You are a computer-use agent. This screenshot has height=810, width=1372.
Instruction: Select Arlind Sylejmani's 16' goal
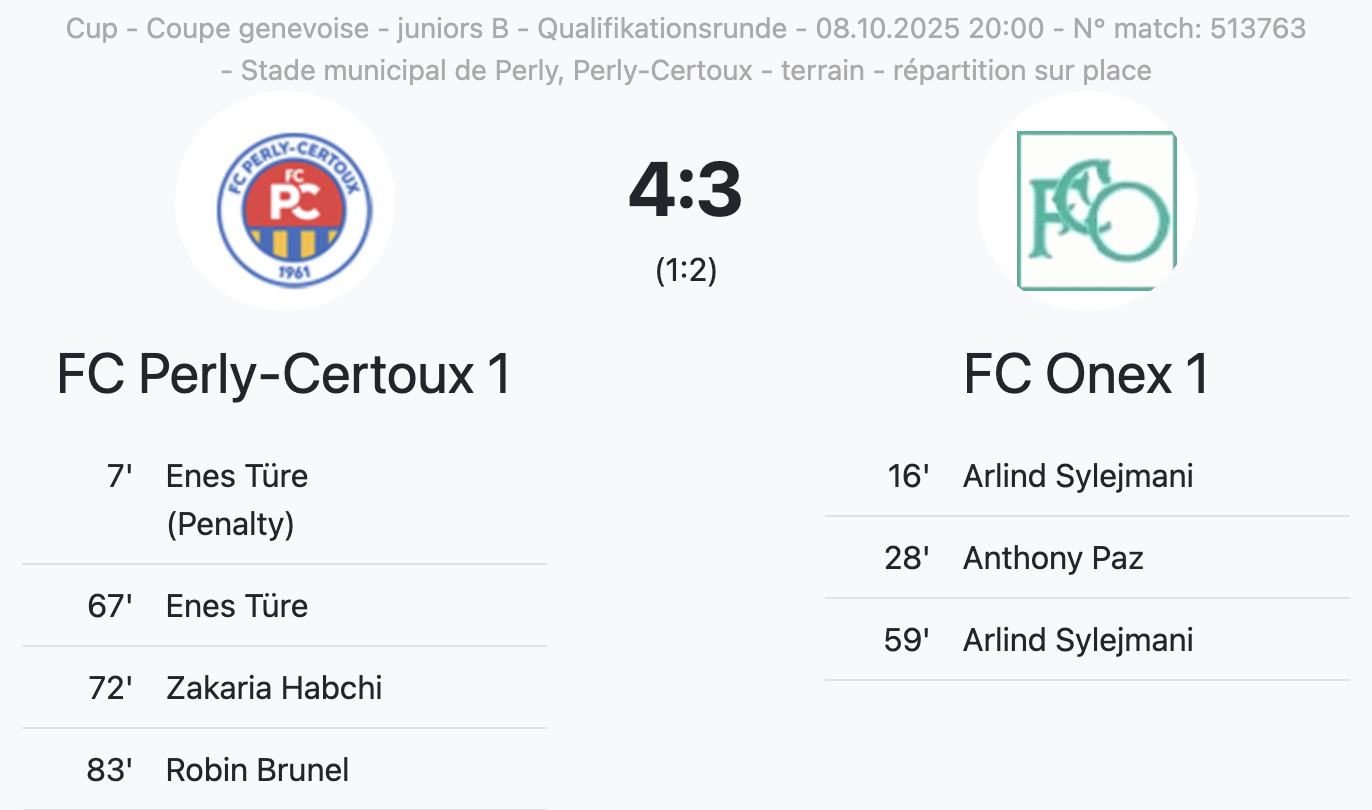pos(1078,476)
